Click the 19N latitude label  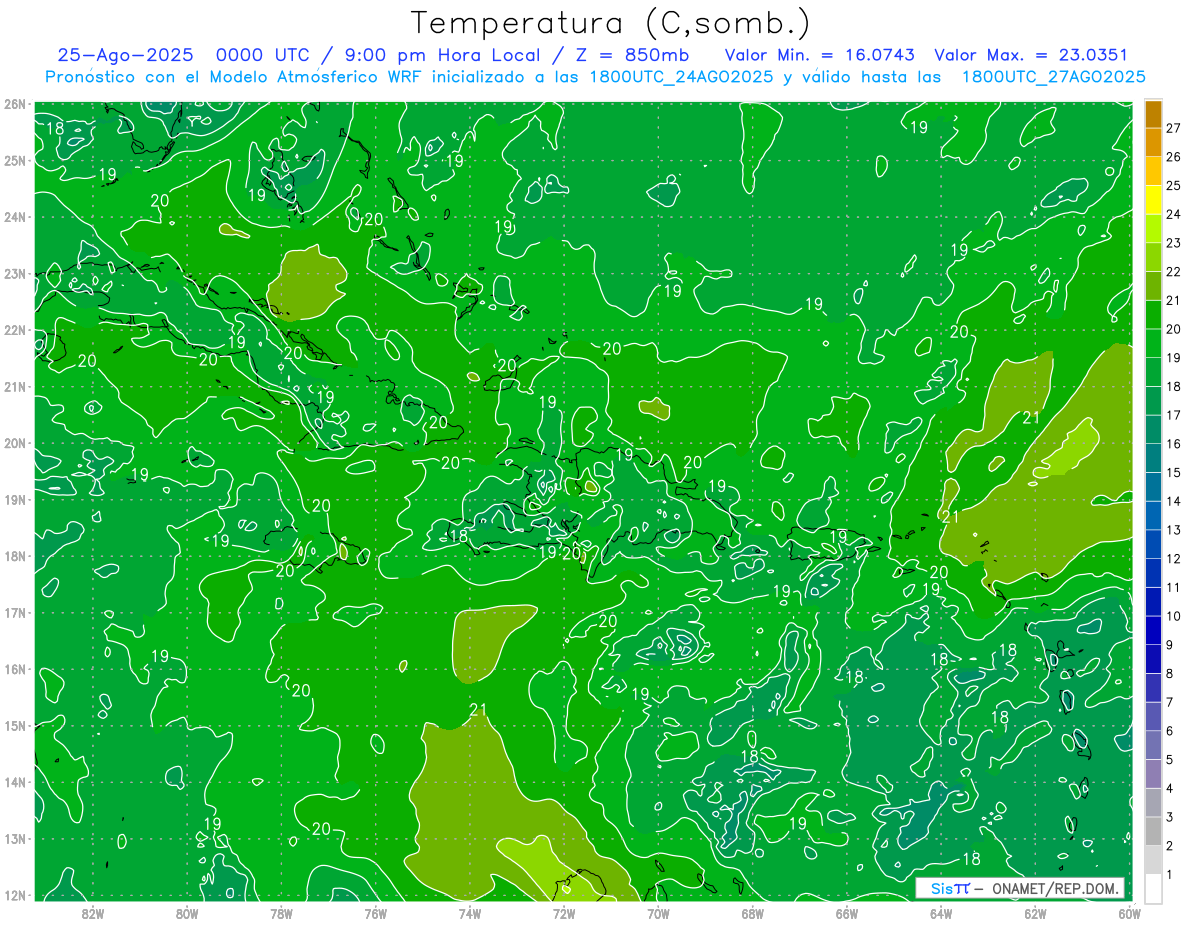point(14,500)
